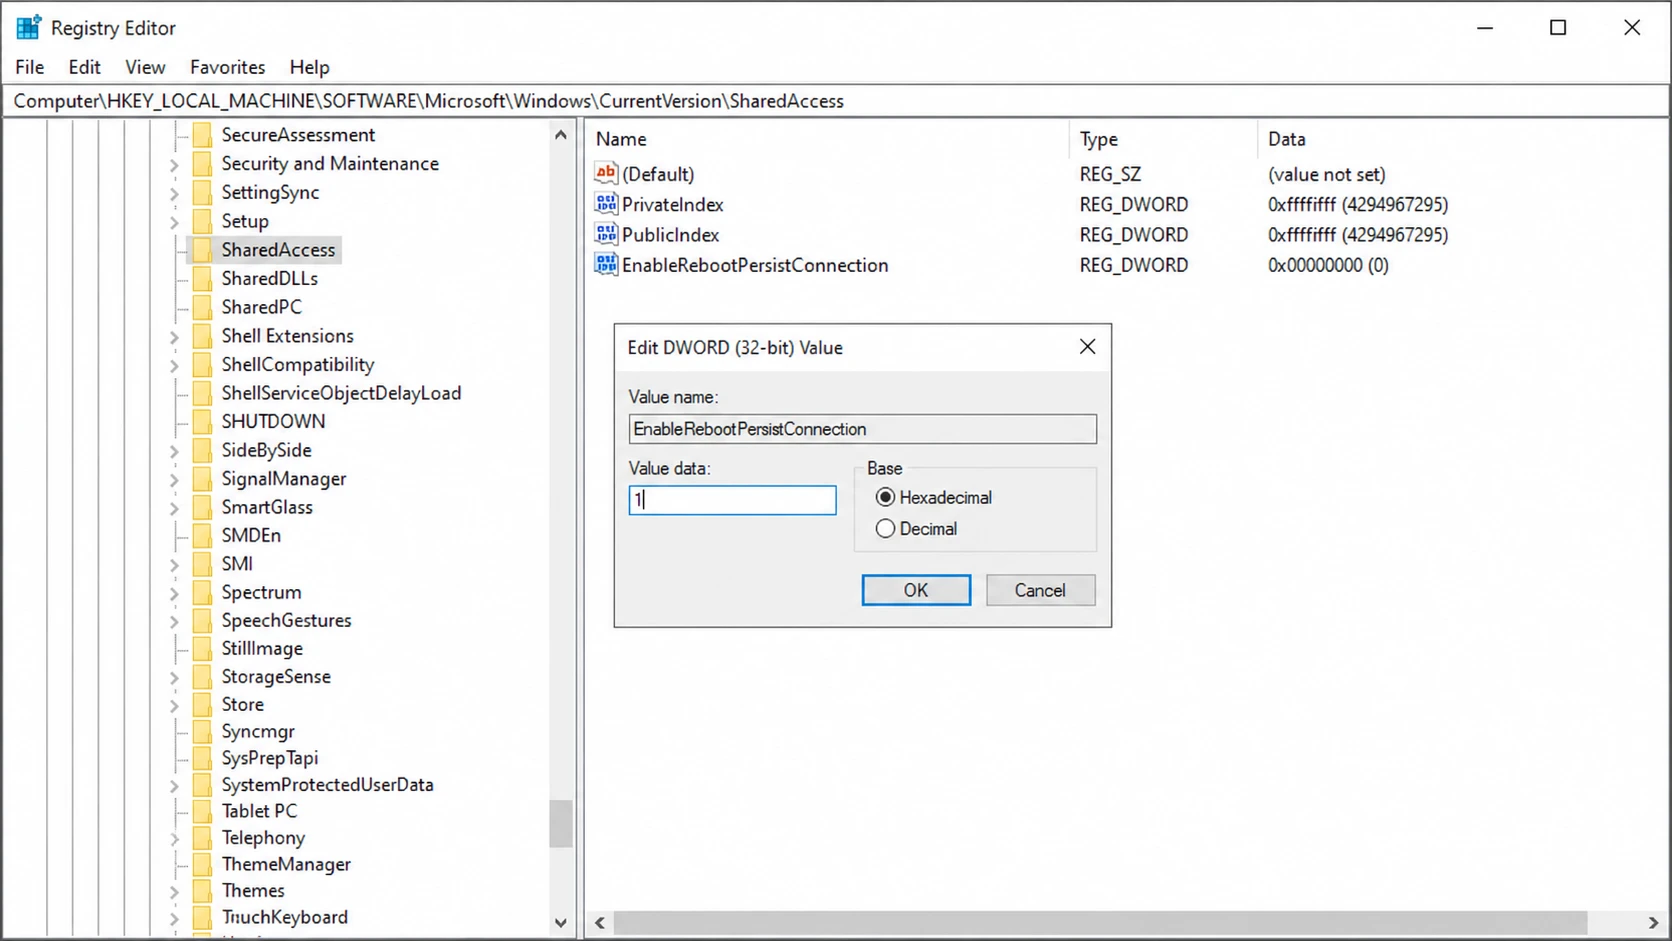Open the View menu
This screenshot has height=941, width=1672.
tap(145, 67)
